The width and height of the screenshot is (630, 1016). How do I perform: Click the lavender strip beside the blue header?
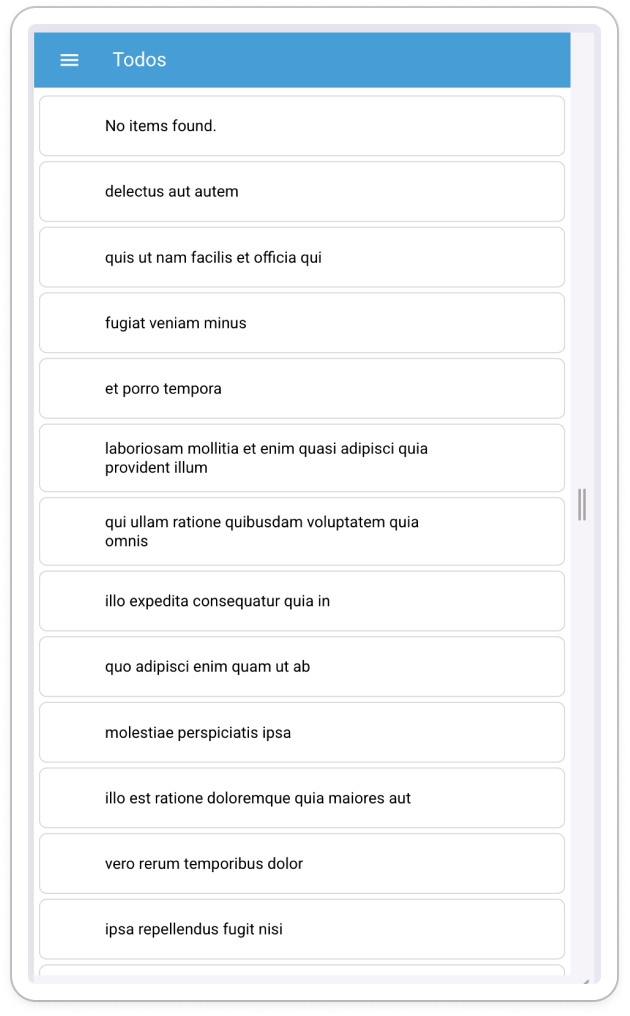coord(582,60)
